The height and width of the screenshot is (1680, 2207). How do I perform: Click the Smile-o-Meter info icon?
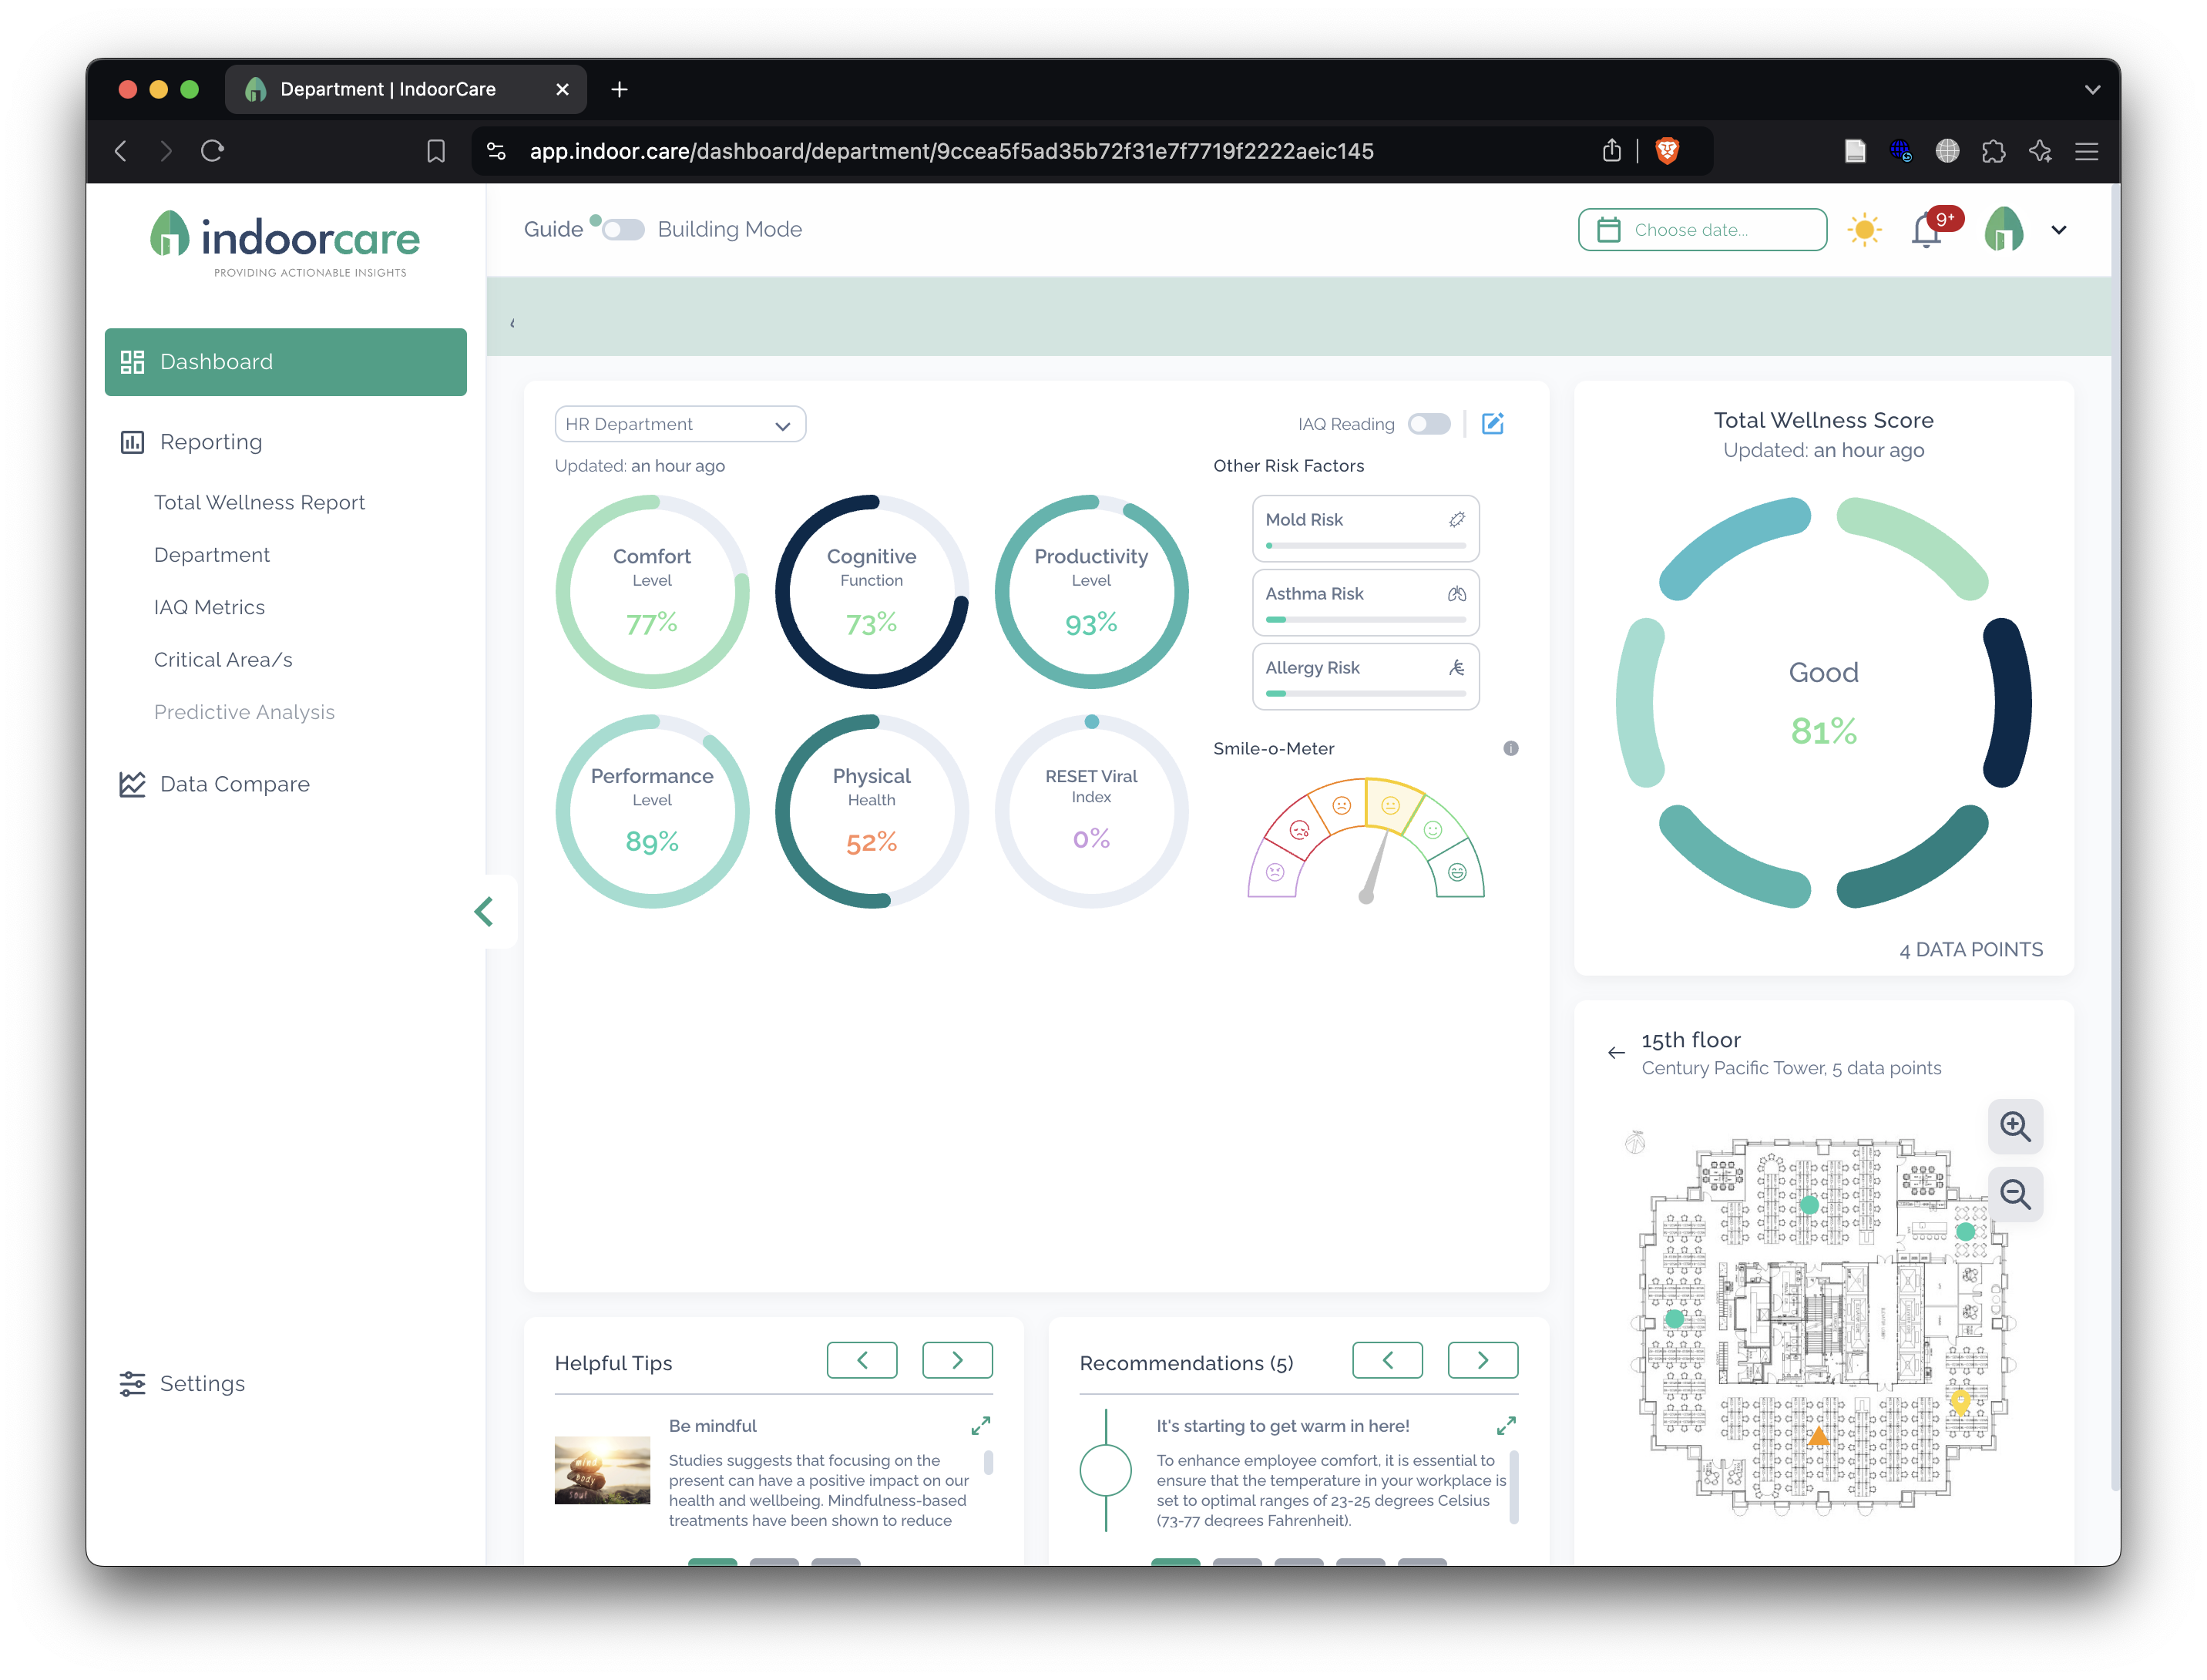click(1510, 748)
